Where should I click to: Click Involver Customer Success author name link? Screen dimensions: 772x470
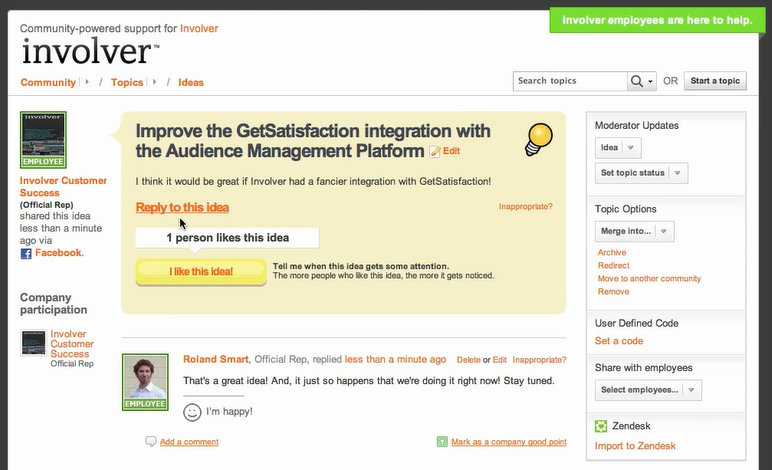(x=63, y=187)
